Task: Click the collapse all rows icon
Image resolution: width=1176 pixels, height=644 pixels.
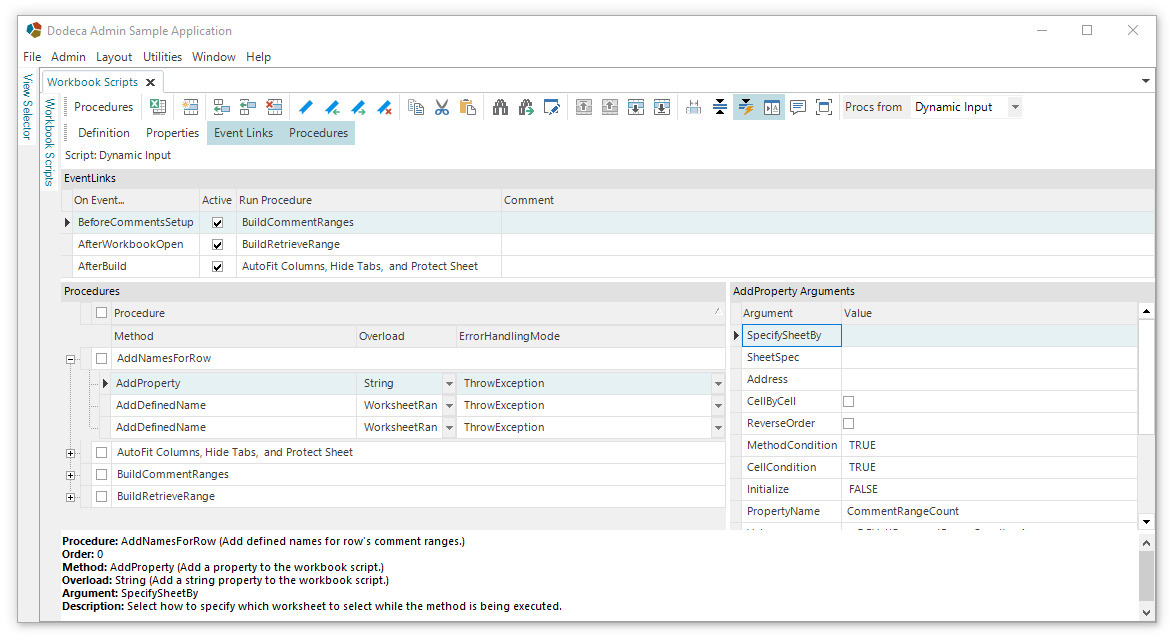Action: (720, 107)
